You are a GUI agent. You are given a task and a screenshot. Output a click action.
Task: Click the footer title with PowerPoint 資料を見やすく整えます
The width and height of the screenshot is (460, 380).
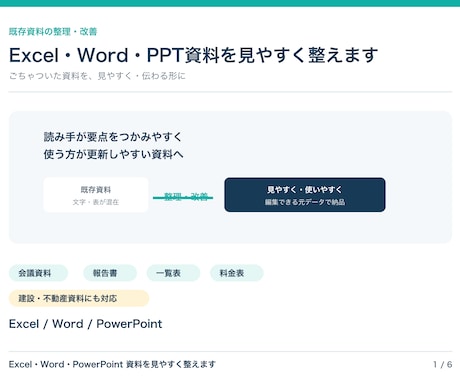pos(112,364)
